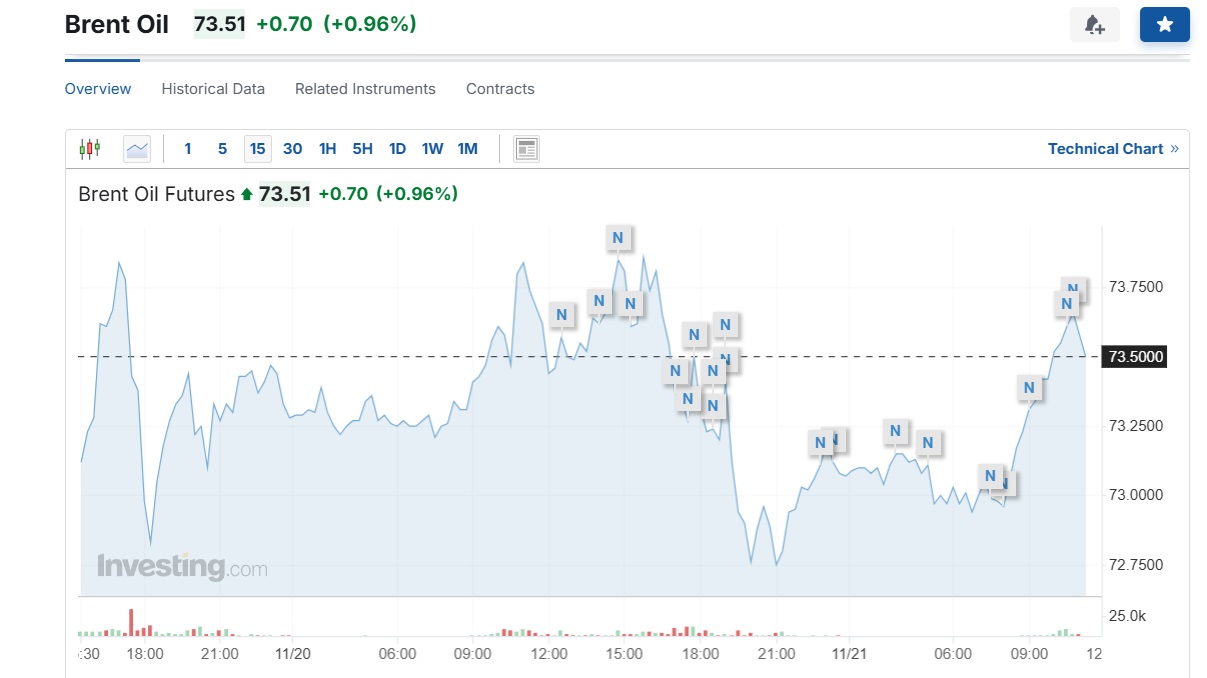The height and width of the screenshot is (678, 1207).
Task: Open the N news marker on the rising line near 09:00 on 11/21
Action: point(1029,388)
